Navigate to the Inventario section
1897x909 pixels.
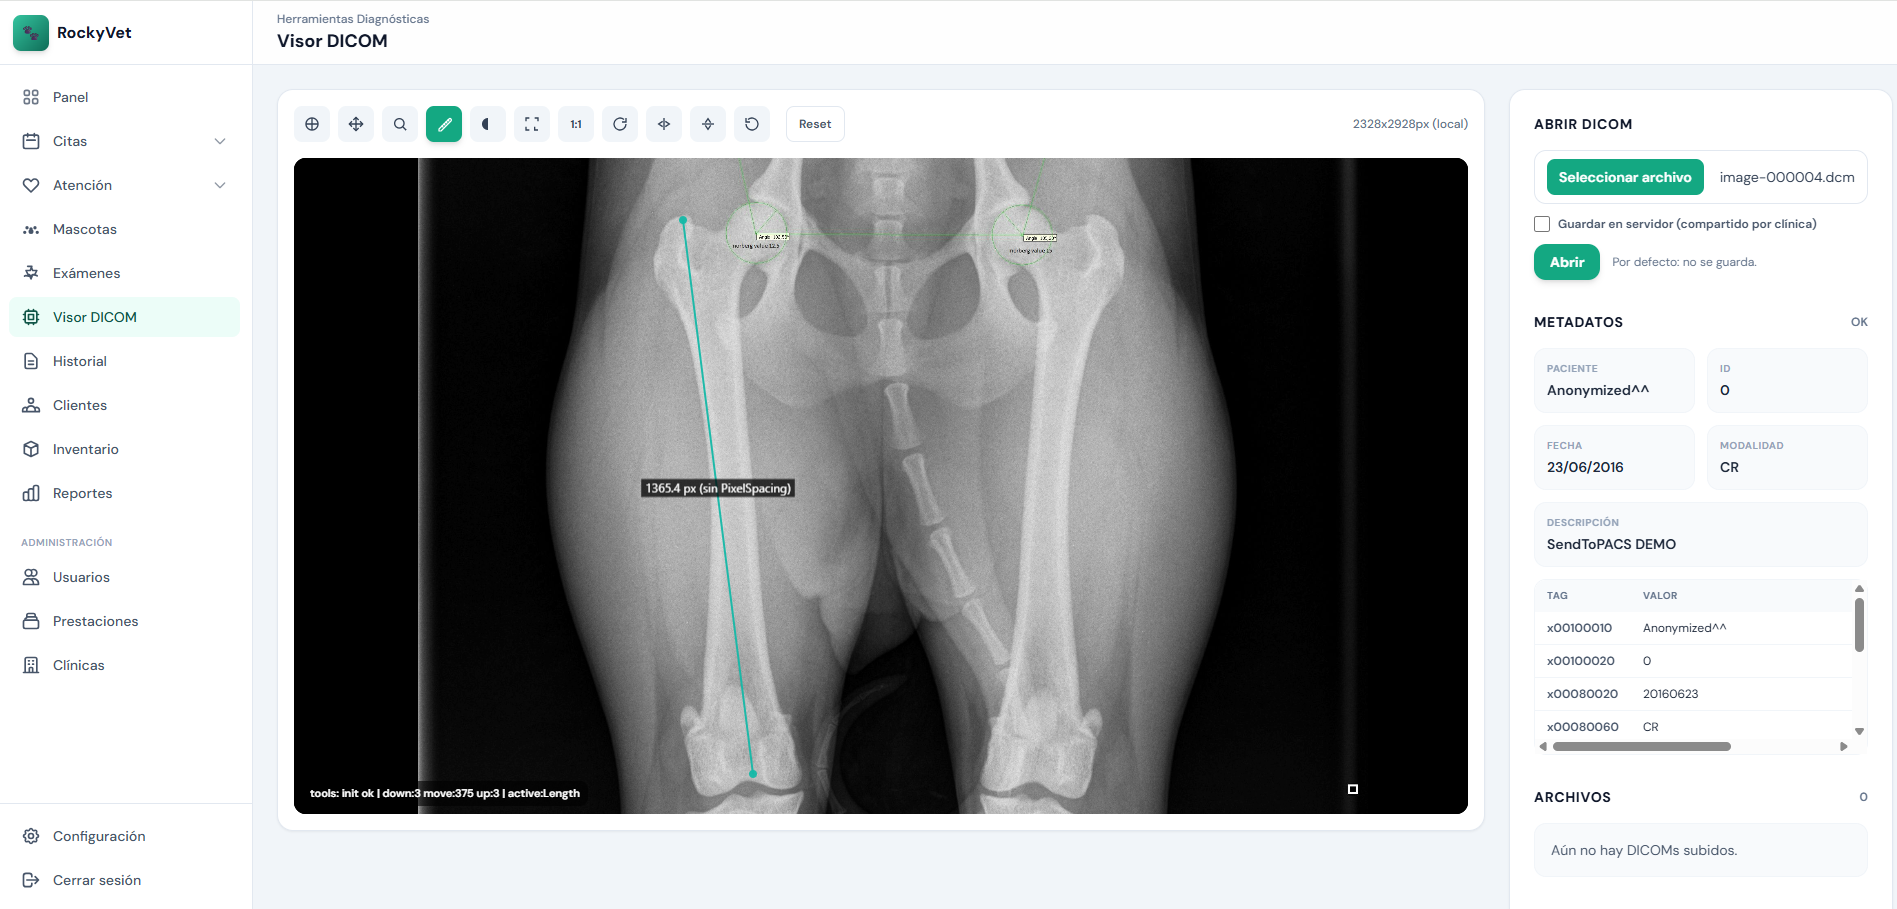84,448
